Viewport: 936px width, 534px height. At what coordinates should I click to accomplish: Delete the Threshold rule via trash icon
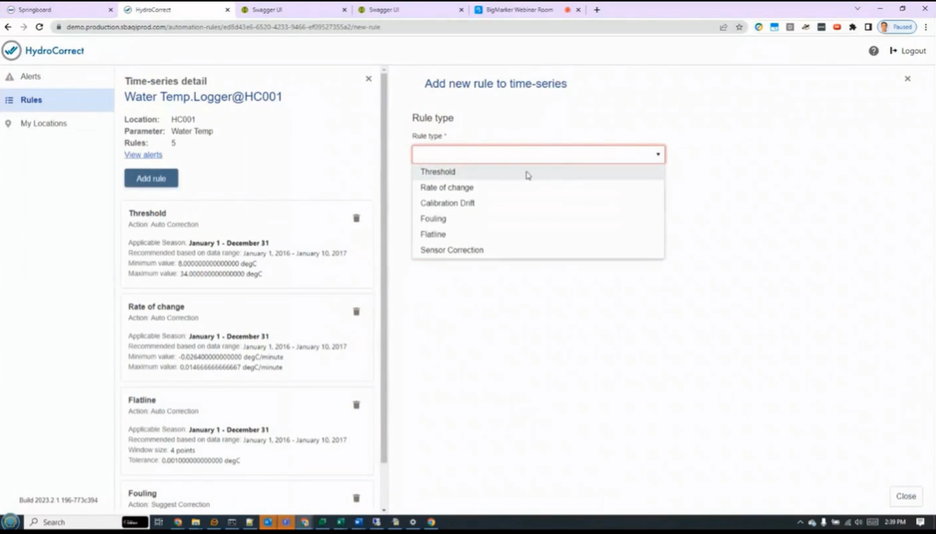point(356,218)
